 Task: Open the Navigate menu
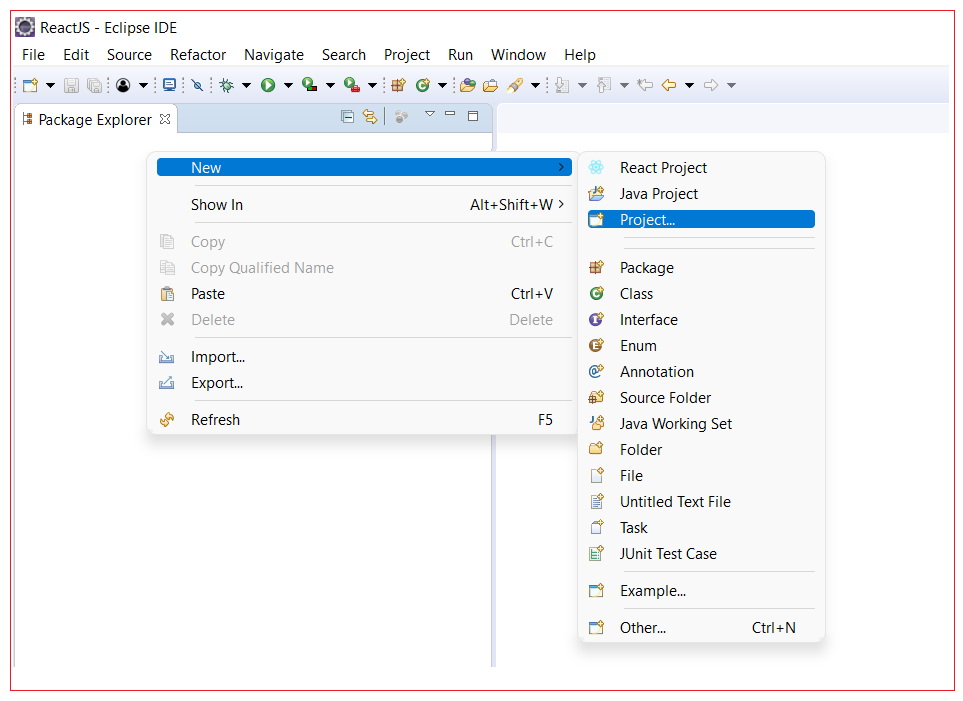(x=274, y=55)
